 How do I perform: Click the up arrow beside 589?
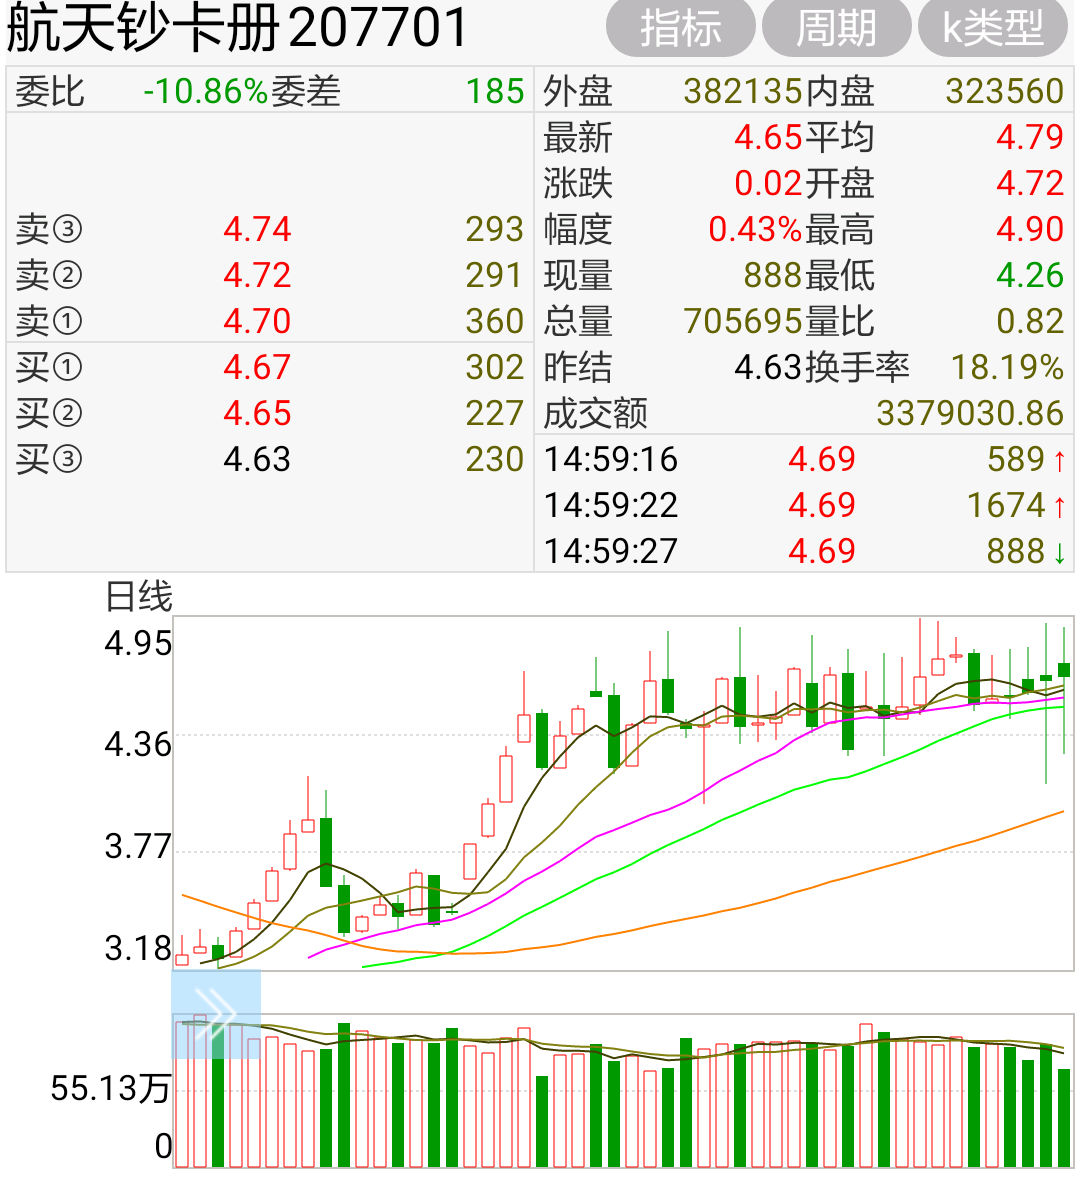pyautogui.click(x=1060, y=460)
